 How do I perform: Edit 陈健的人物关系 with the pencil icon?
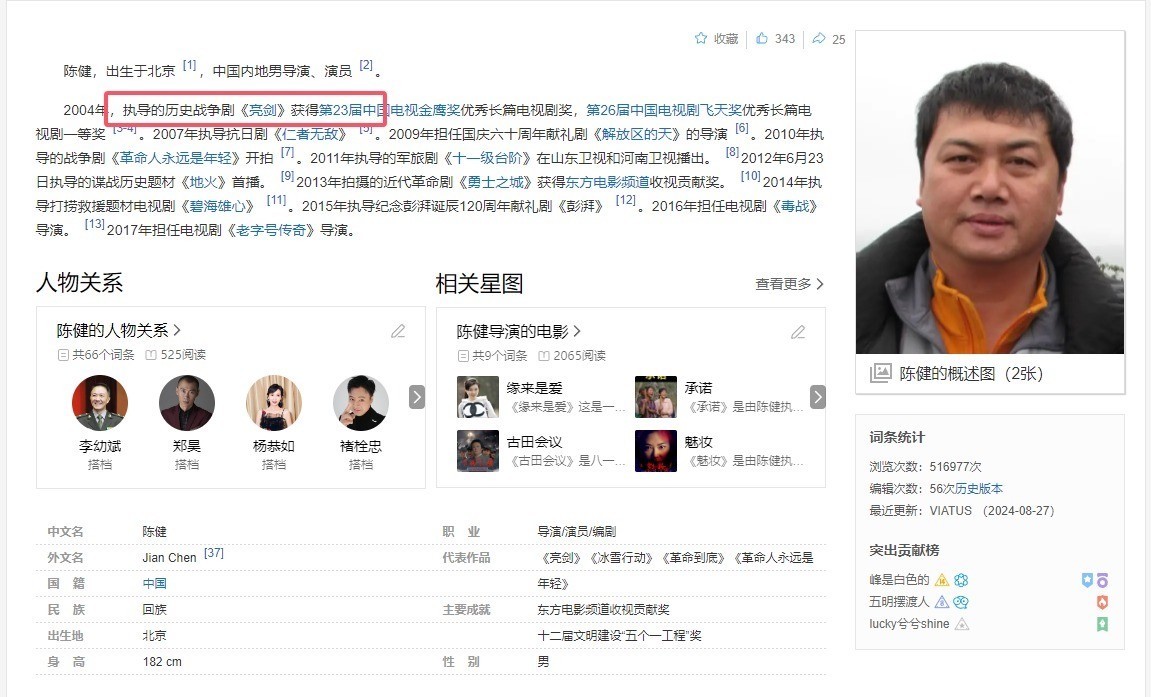click(x=398, y=331)
